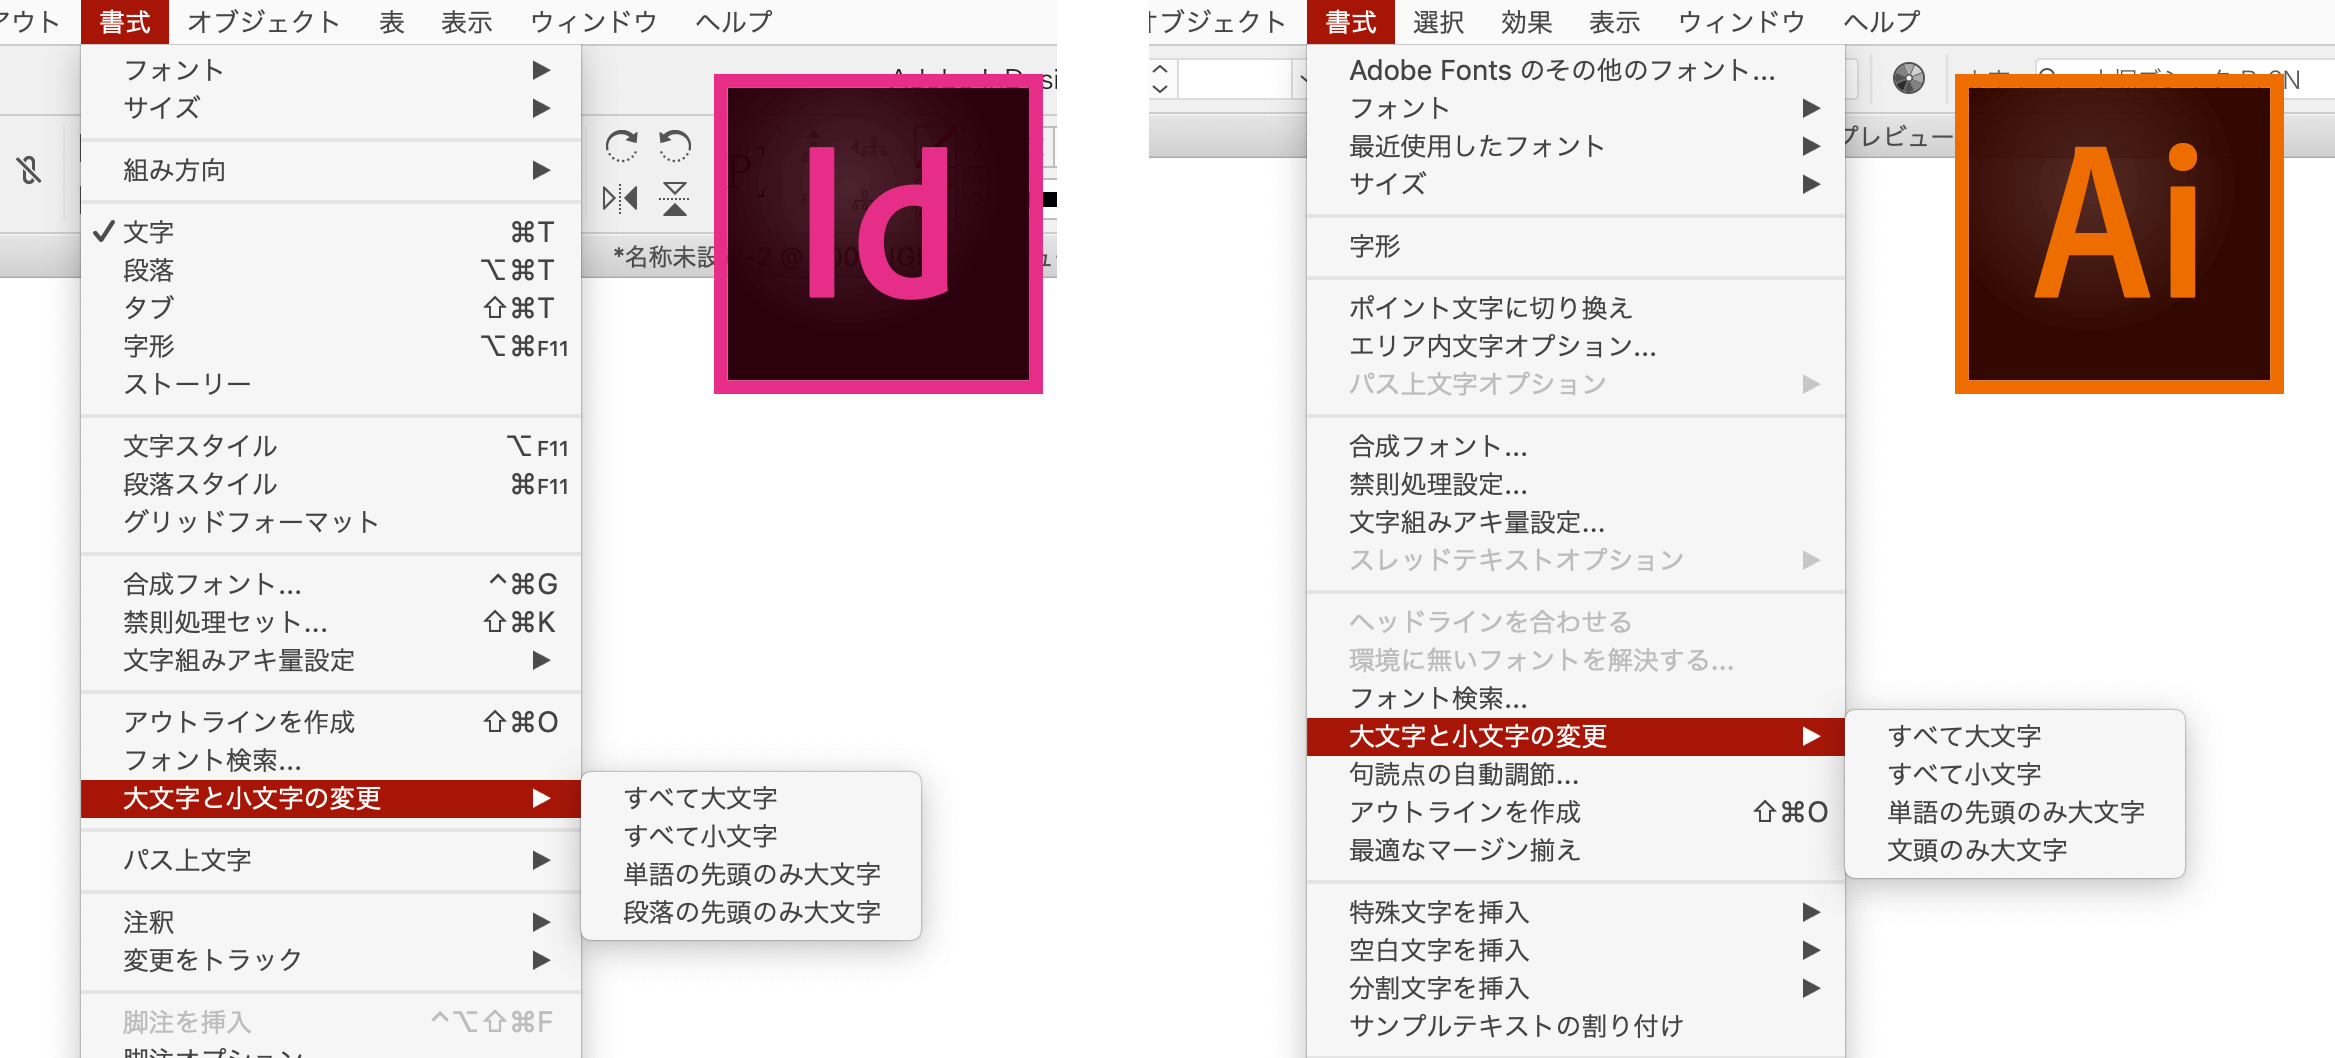The width and height of the screenshot is (2335, 1058).
Task: Choose 単語の先頭のみ大文字 in InDesign submenu
Action: pos(751,874)
